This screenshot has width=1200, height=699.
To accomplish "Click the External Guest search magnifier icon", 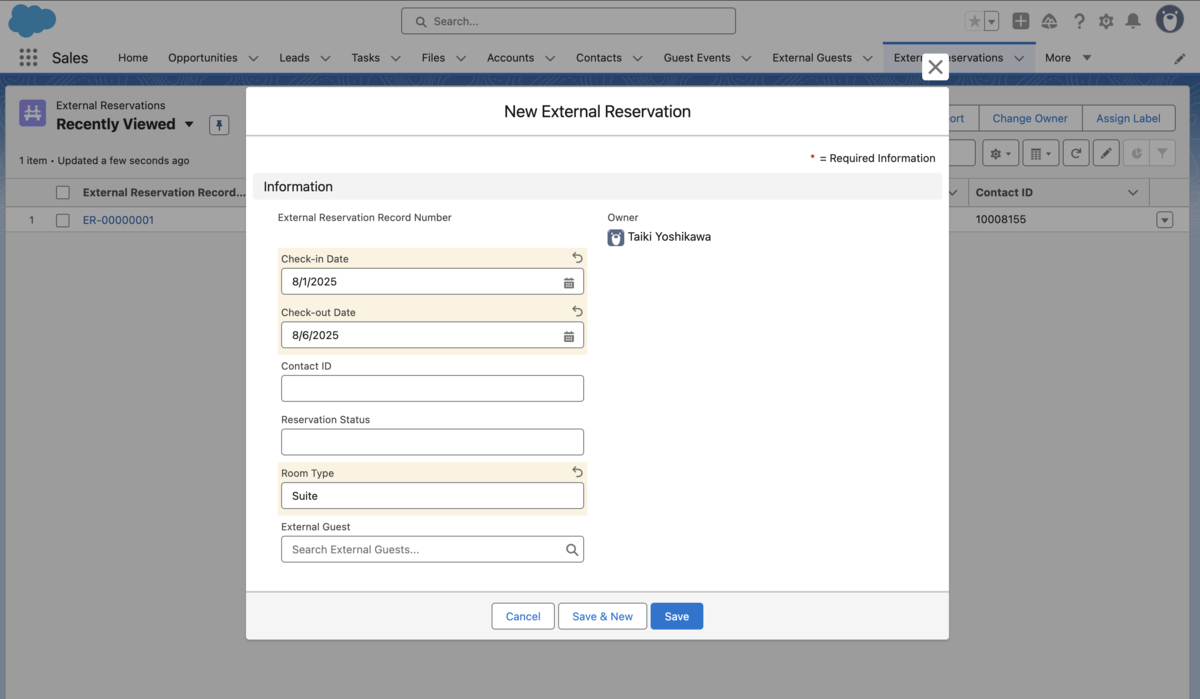I will coord(572,549).
